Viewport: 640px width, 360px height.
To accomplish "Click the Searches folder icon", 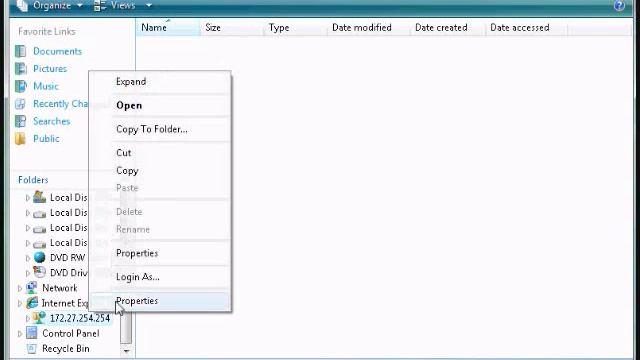I will 20,121.
